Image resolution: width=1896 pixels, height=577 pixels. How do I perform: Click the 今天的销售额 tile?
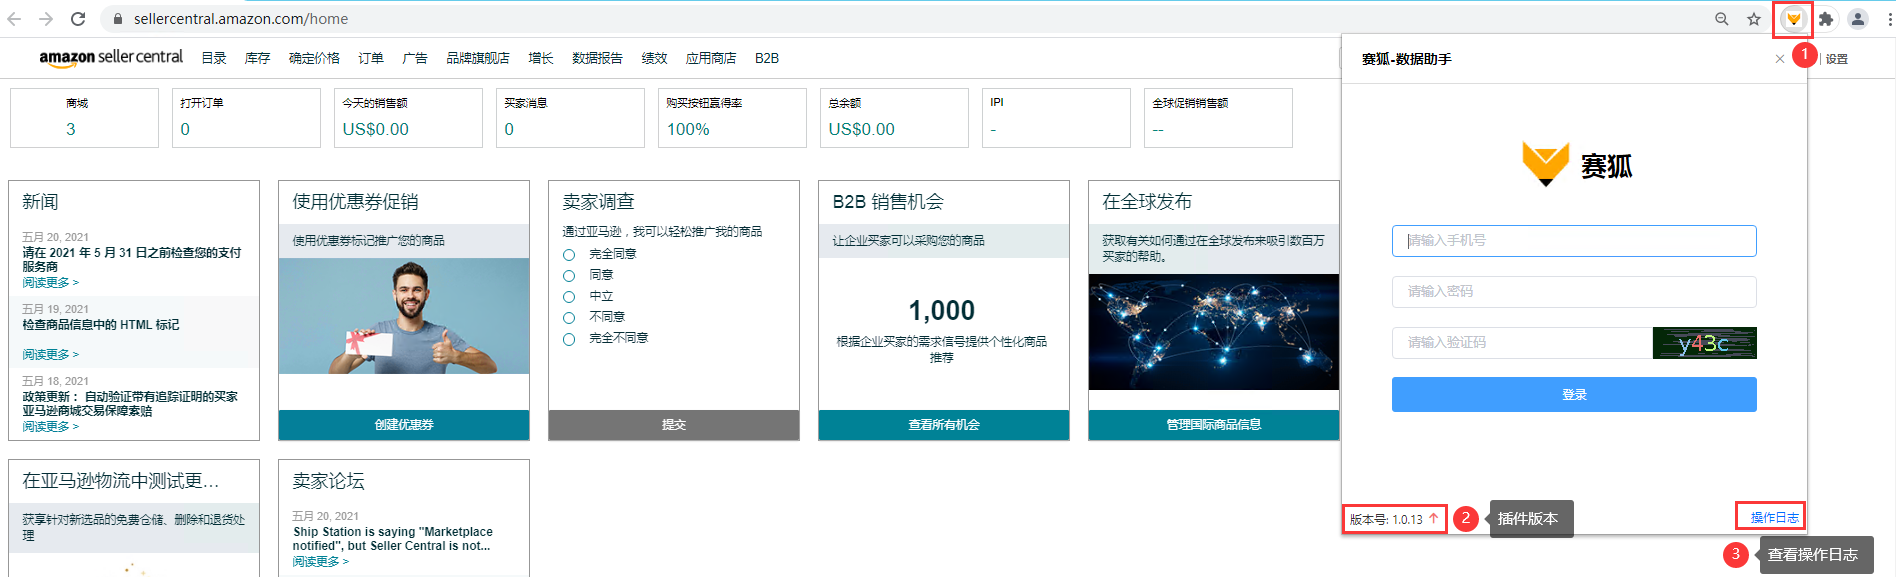408,118
